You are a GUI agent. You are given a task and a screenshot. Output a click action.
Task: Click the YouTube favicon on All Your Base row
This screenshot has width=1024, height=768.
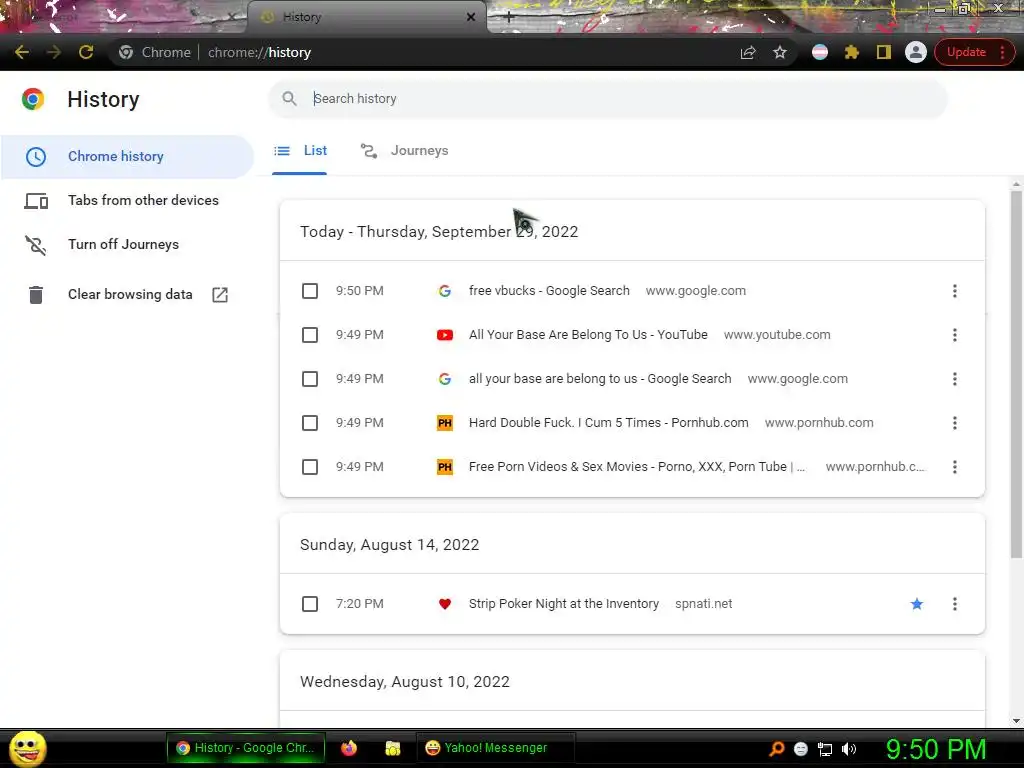pos(445,335)
